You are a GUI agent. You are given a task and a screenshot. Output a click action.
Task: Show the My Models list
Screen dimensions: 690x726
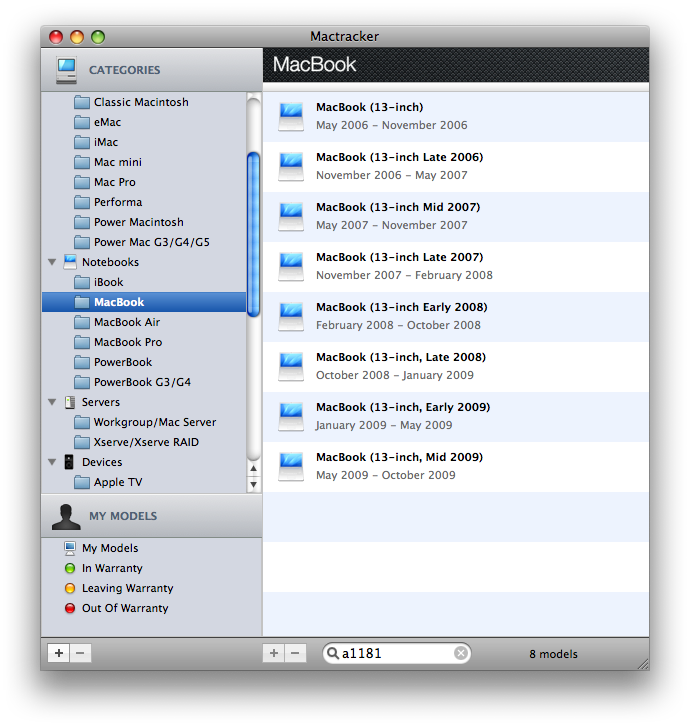click(x=152, y=548)
